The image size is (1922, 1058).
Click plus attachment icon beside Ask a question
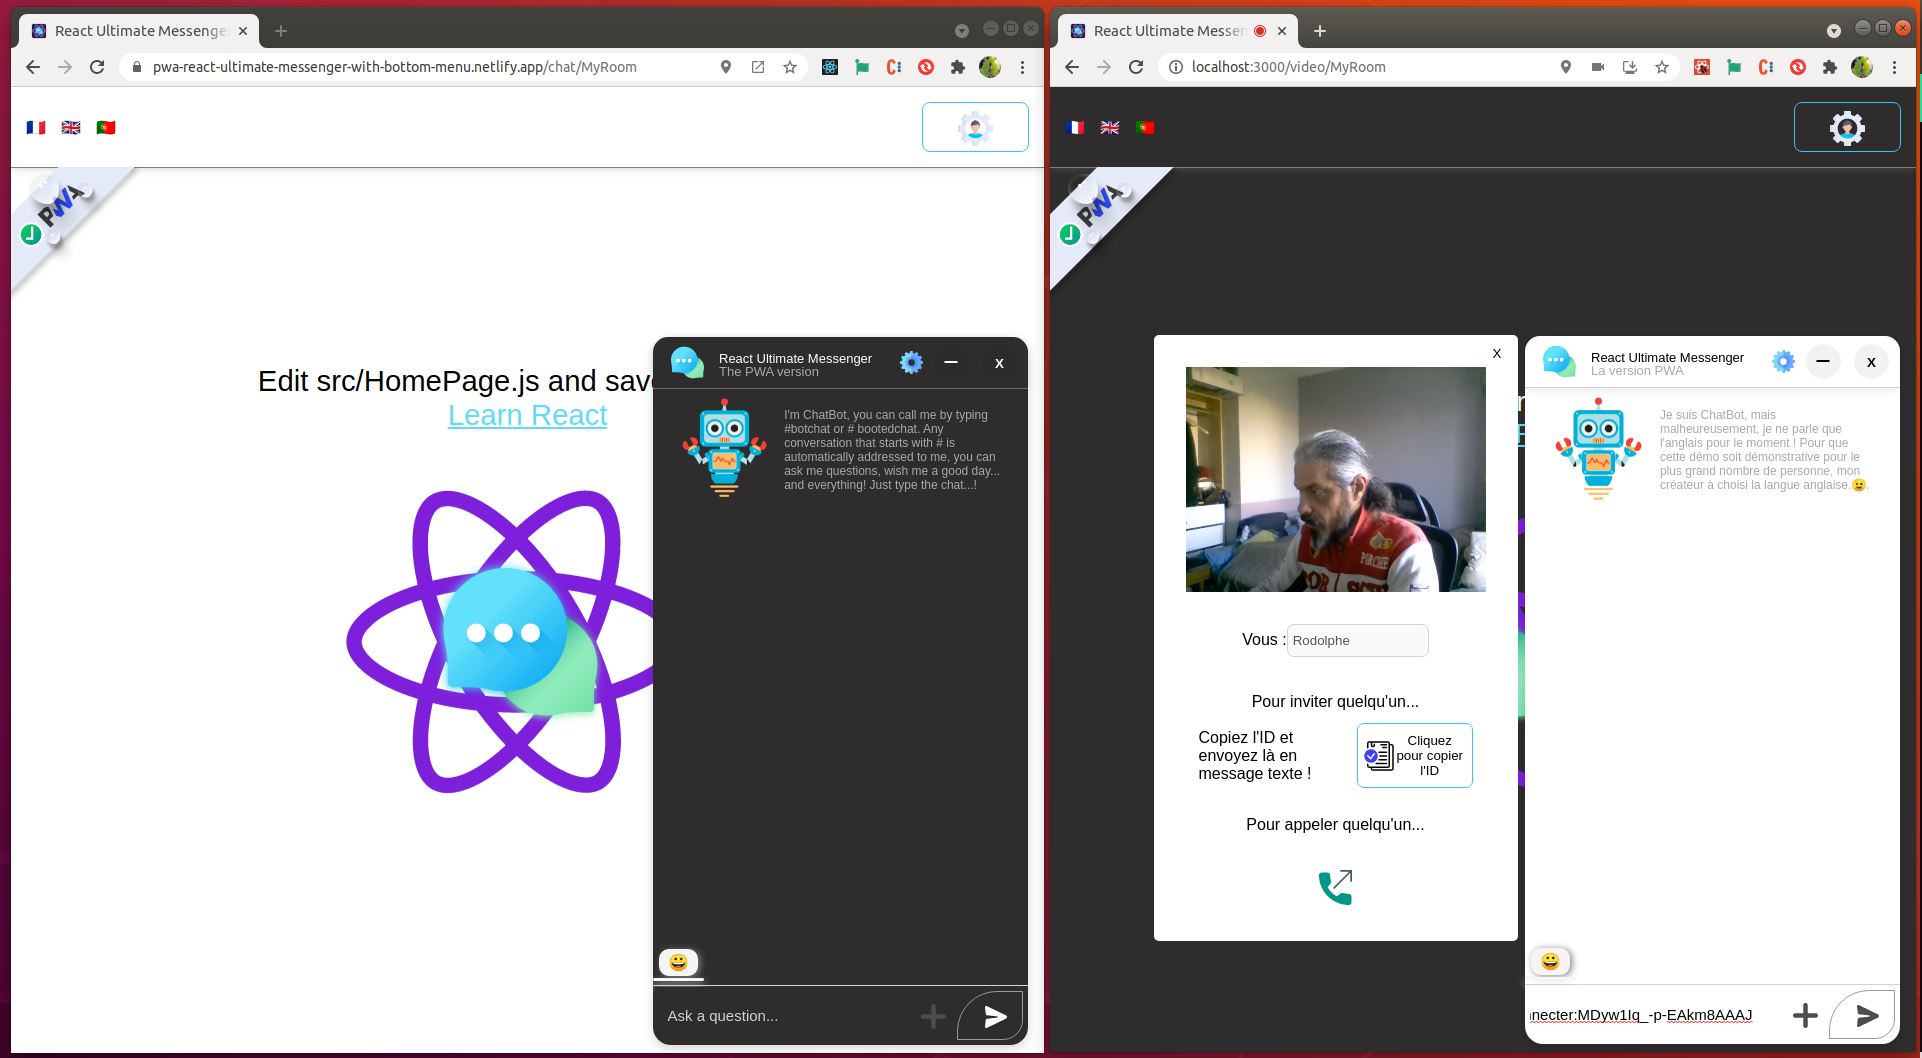coord(933,1016)
